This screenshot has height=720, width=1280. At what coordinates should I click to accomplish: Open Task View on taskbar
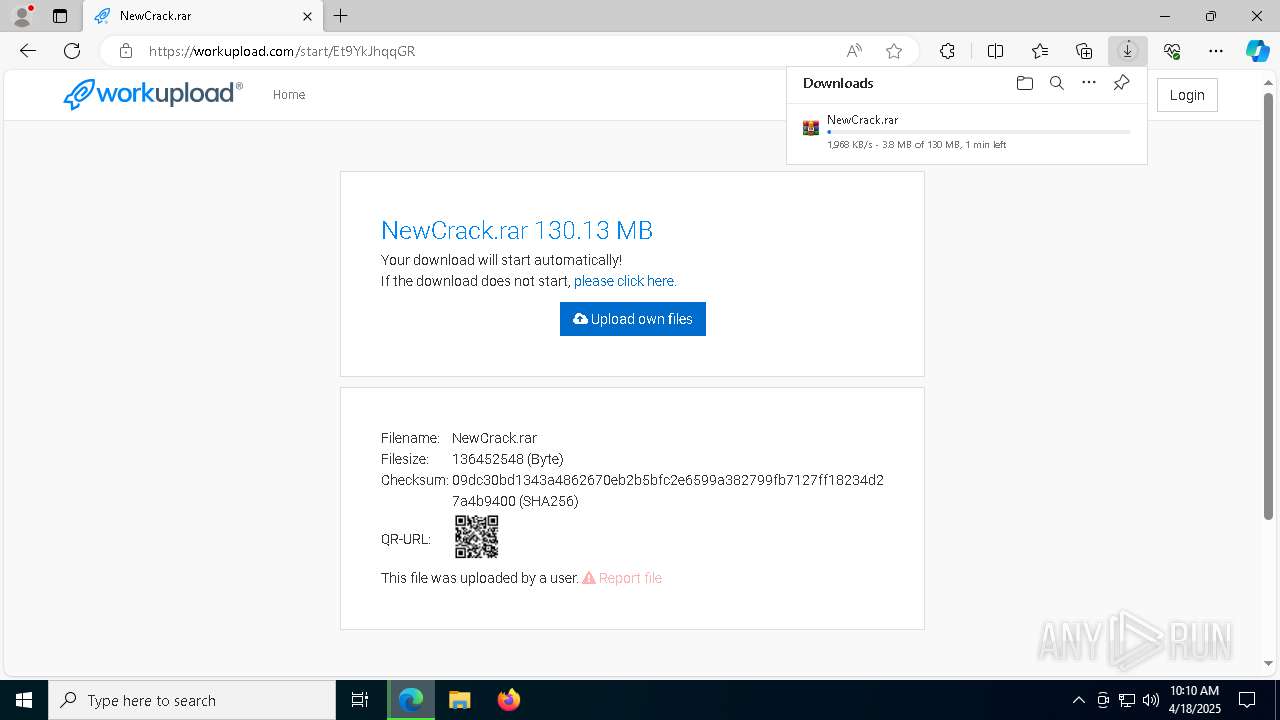360,700
